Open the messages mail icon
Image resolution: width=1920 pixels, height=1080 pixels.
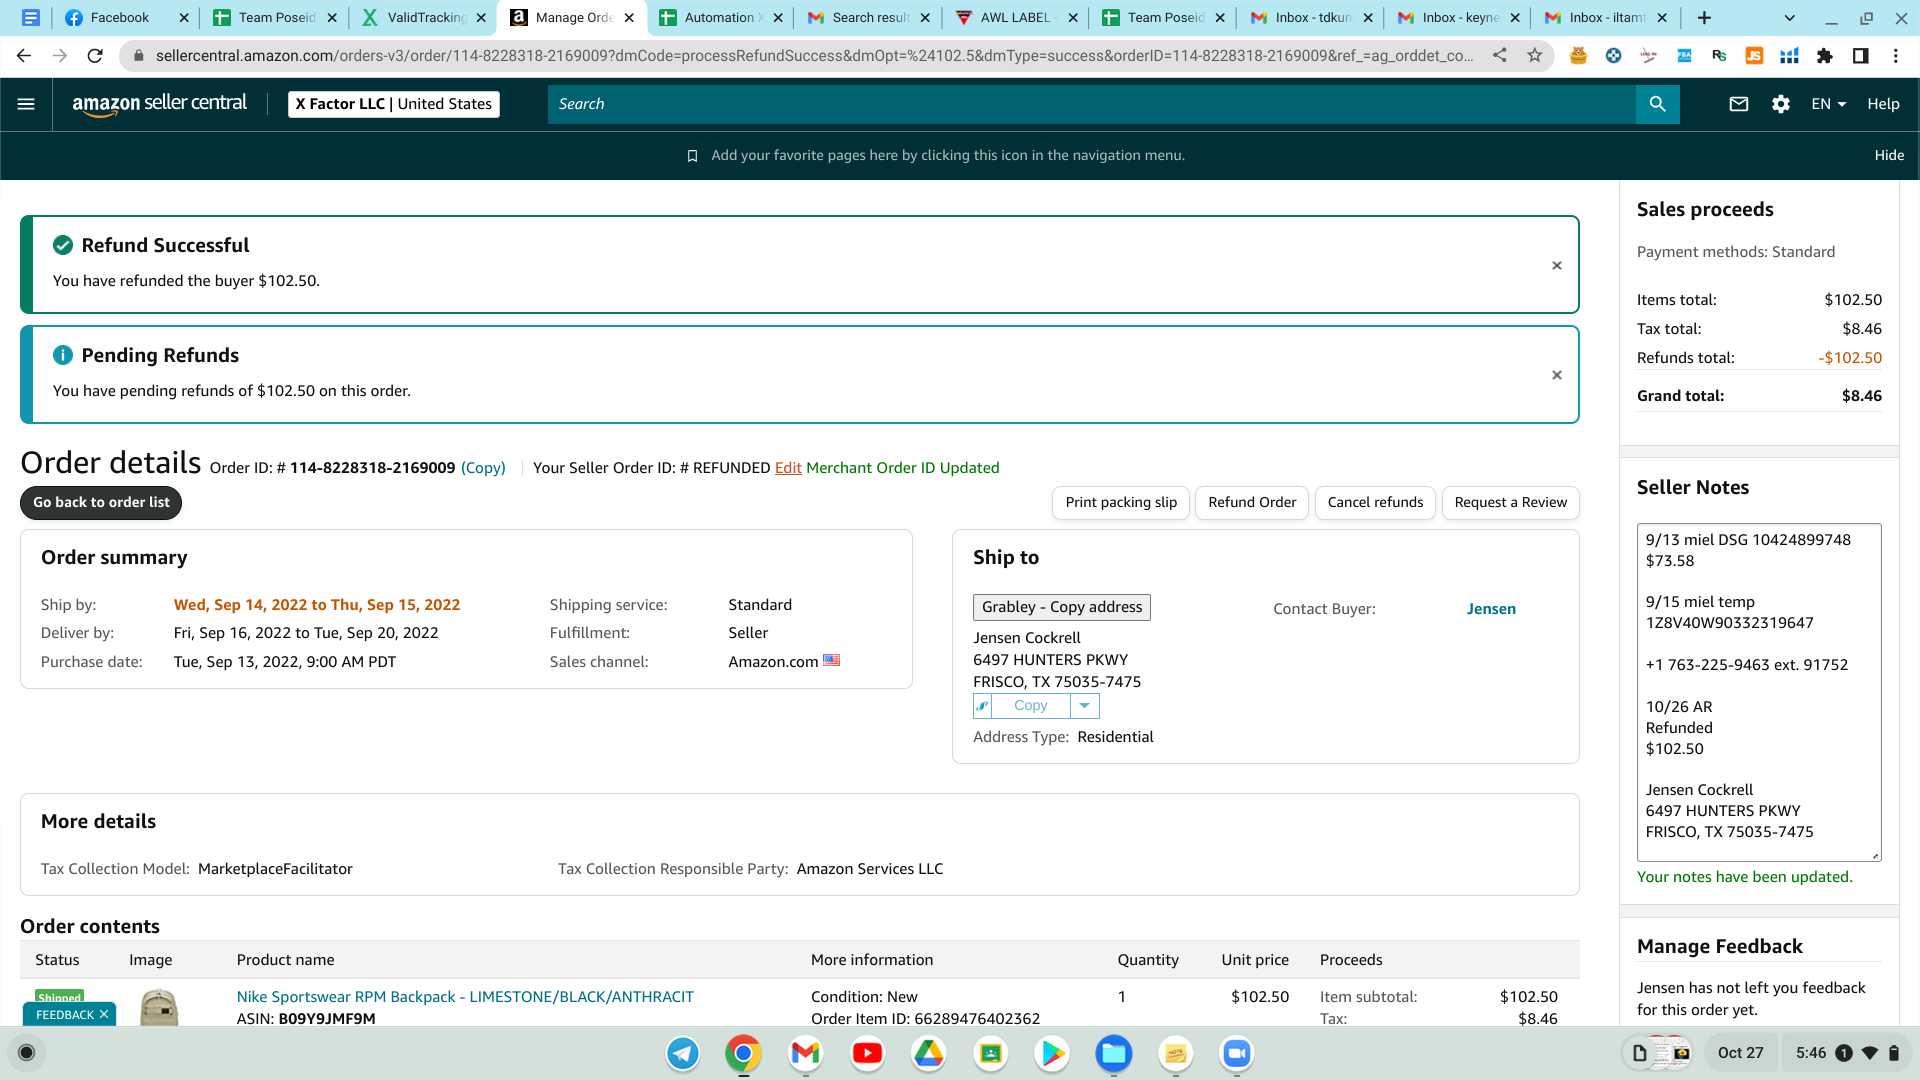1739,104
